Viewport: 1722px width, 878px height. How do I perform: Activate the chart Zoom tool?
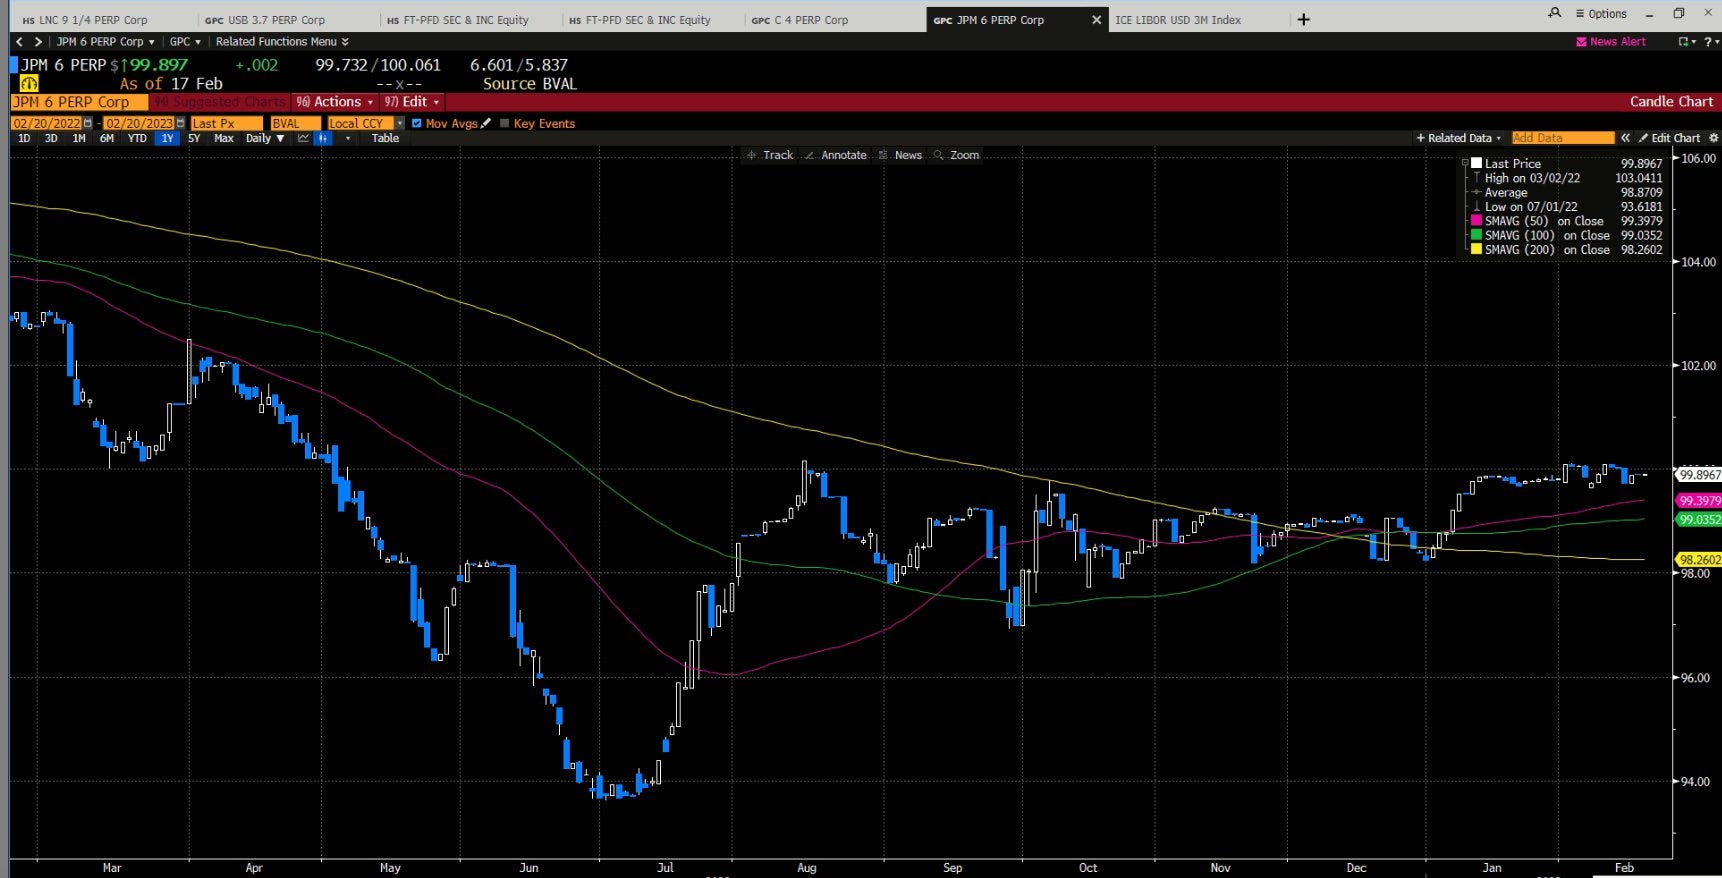(x=956, y=155)
